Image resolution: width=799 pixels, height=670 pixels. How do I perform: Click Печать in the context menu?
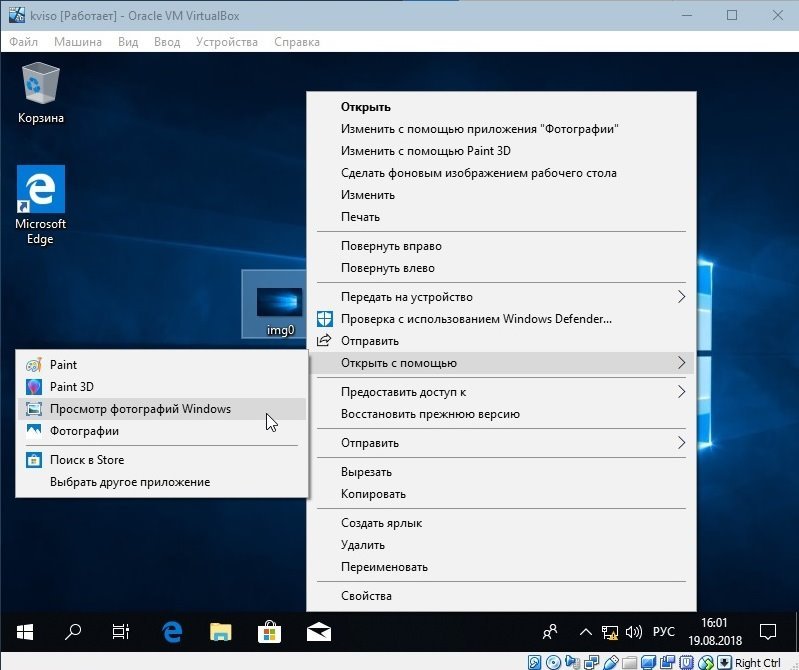click(501, 217)
